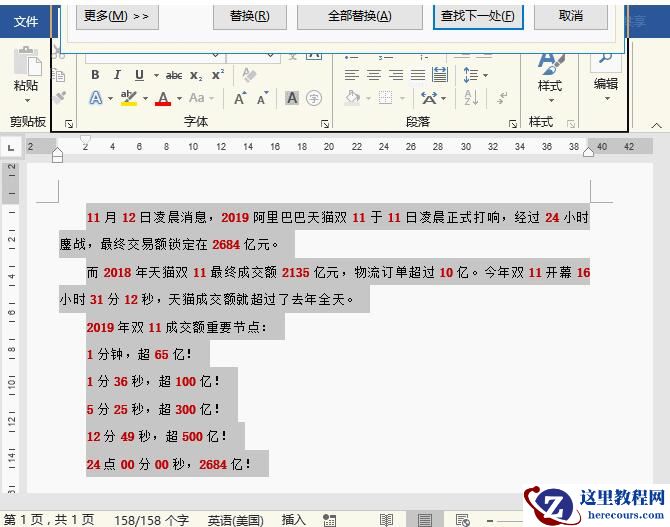Apply superscript formatting

[217, 75]
